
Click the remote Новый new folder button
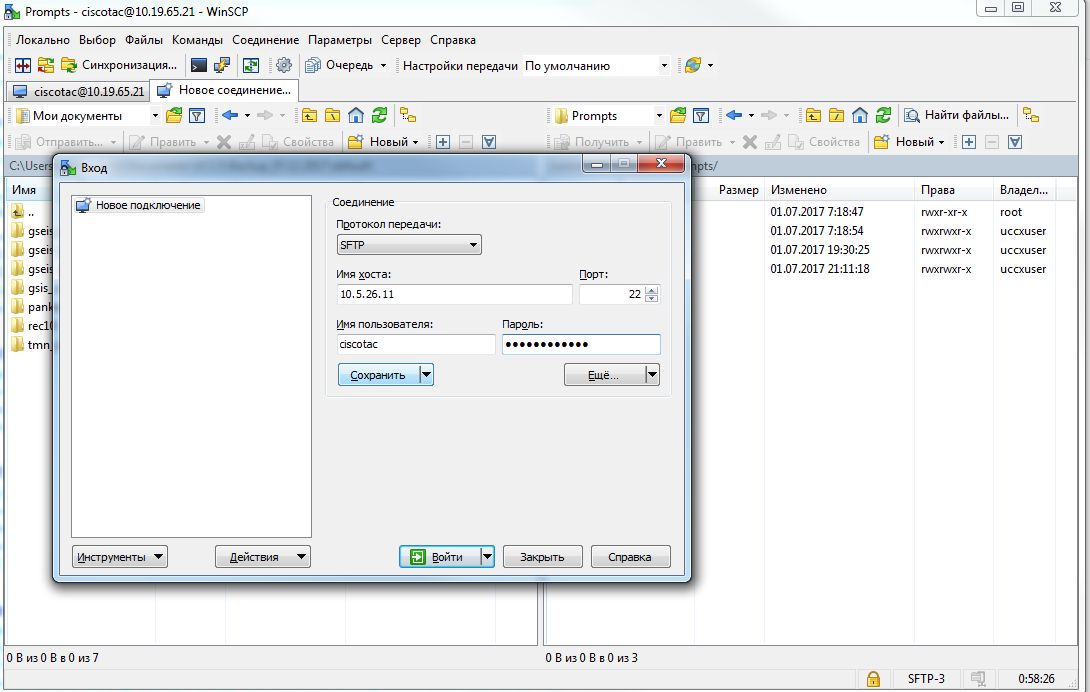pos(909,142)
